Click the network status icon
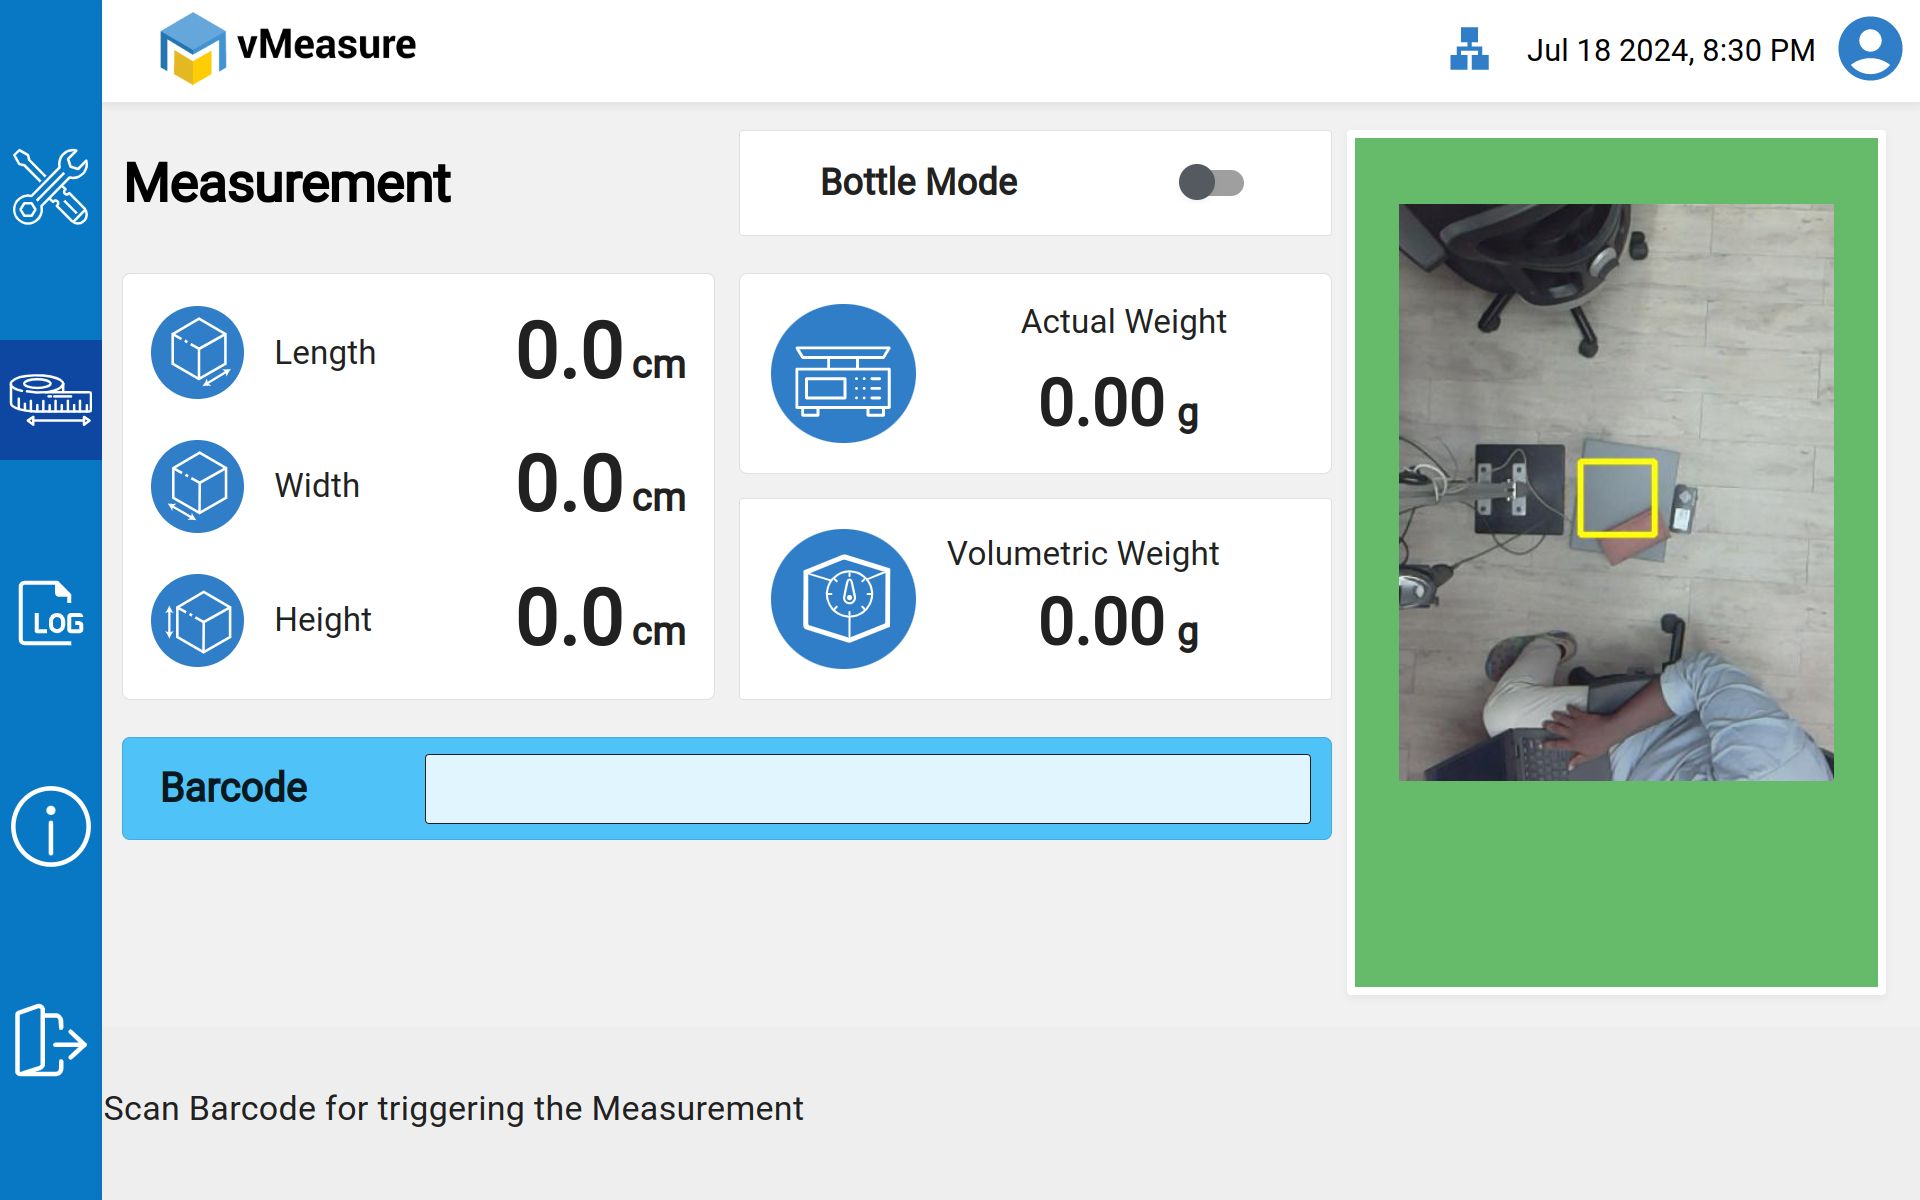1920x1200 pixels. pyautogui.click(x=1469, y=49)
